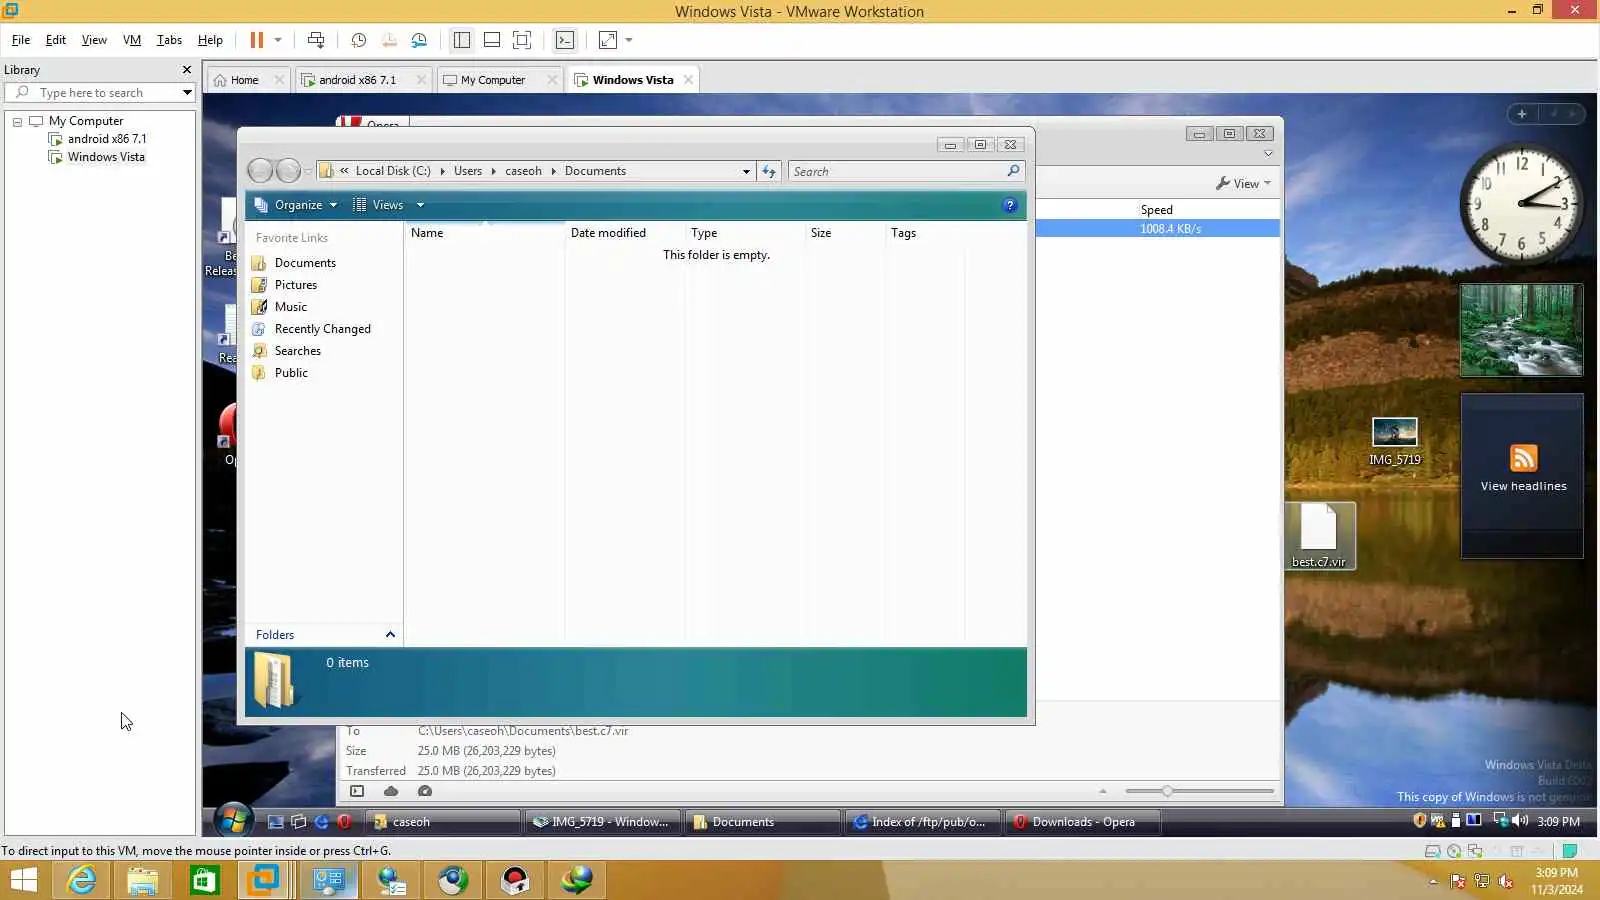Image resolution: width=1600 pixels, height=900 pixels.
Task: Open the File menu in VMware
Action: click(x=21, y=40)
